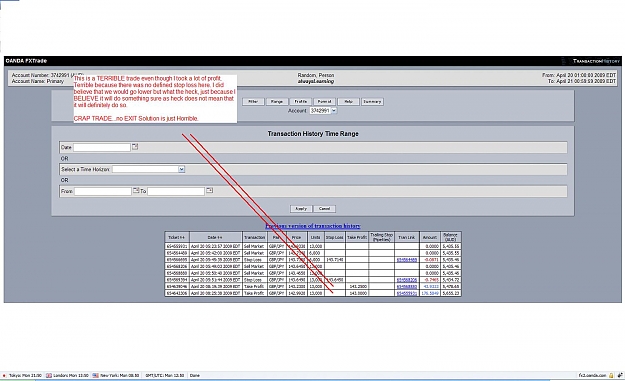Click fx2.oanda.com in status bar
The image size is (625, 381).
pos(592,375)
